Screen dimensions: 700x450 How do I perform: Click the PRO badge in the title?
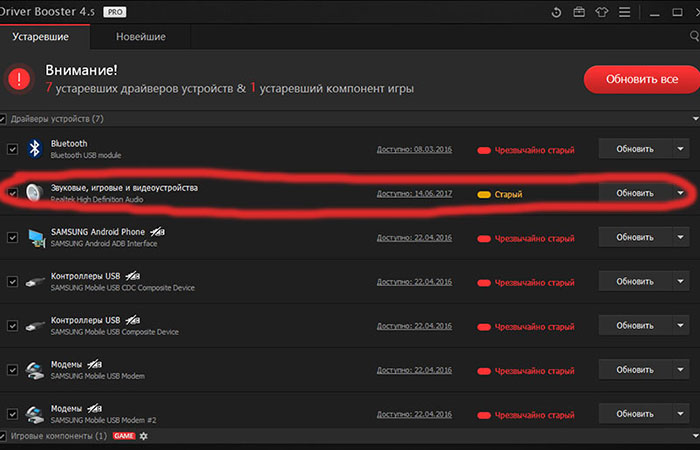115,12
